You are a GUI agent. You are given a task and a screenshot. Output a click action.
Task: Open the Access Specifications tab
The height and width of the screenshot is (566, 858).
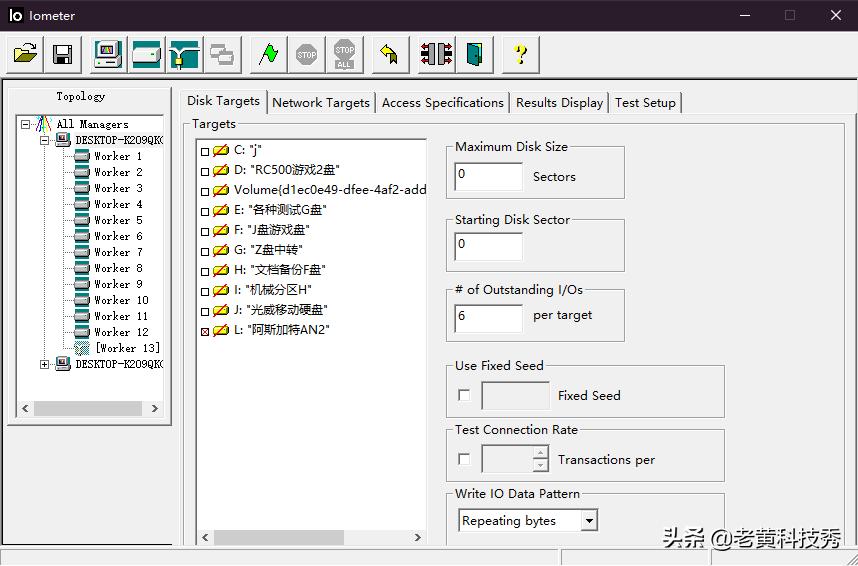coord(443,103)
